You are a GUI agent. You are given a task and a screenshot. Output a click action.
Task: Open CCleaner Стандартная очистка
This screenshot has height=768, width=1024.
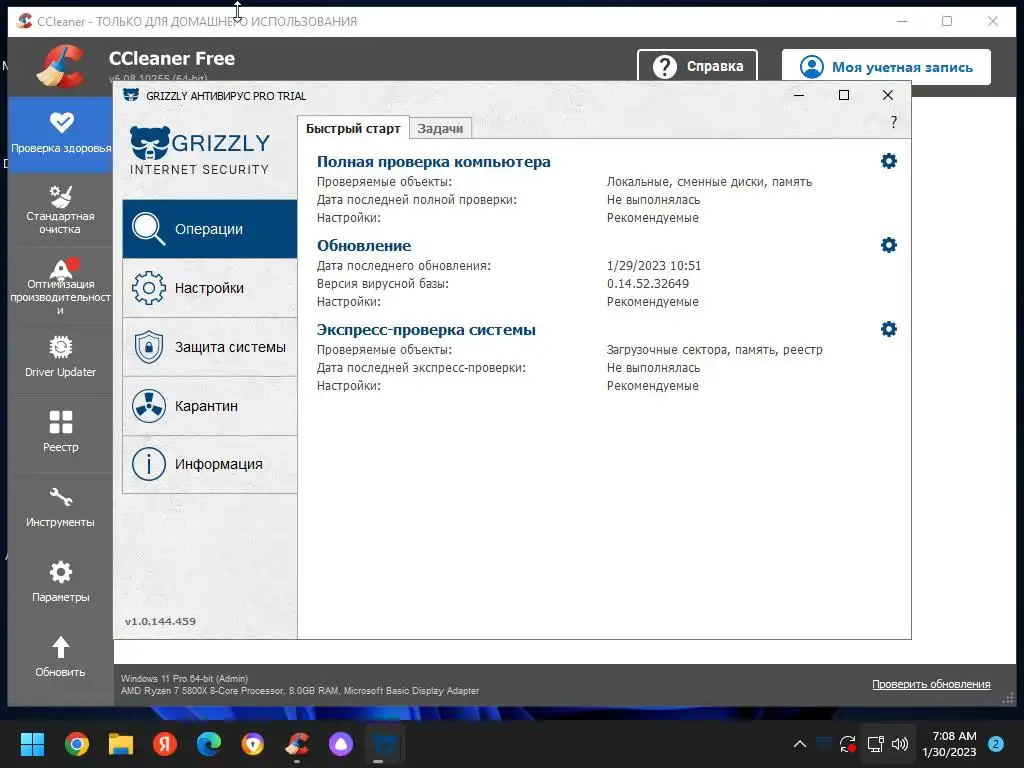(x=61, y=210)
